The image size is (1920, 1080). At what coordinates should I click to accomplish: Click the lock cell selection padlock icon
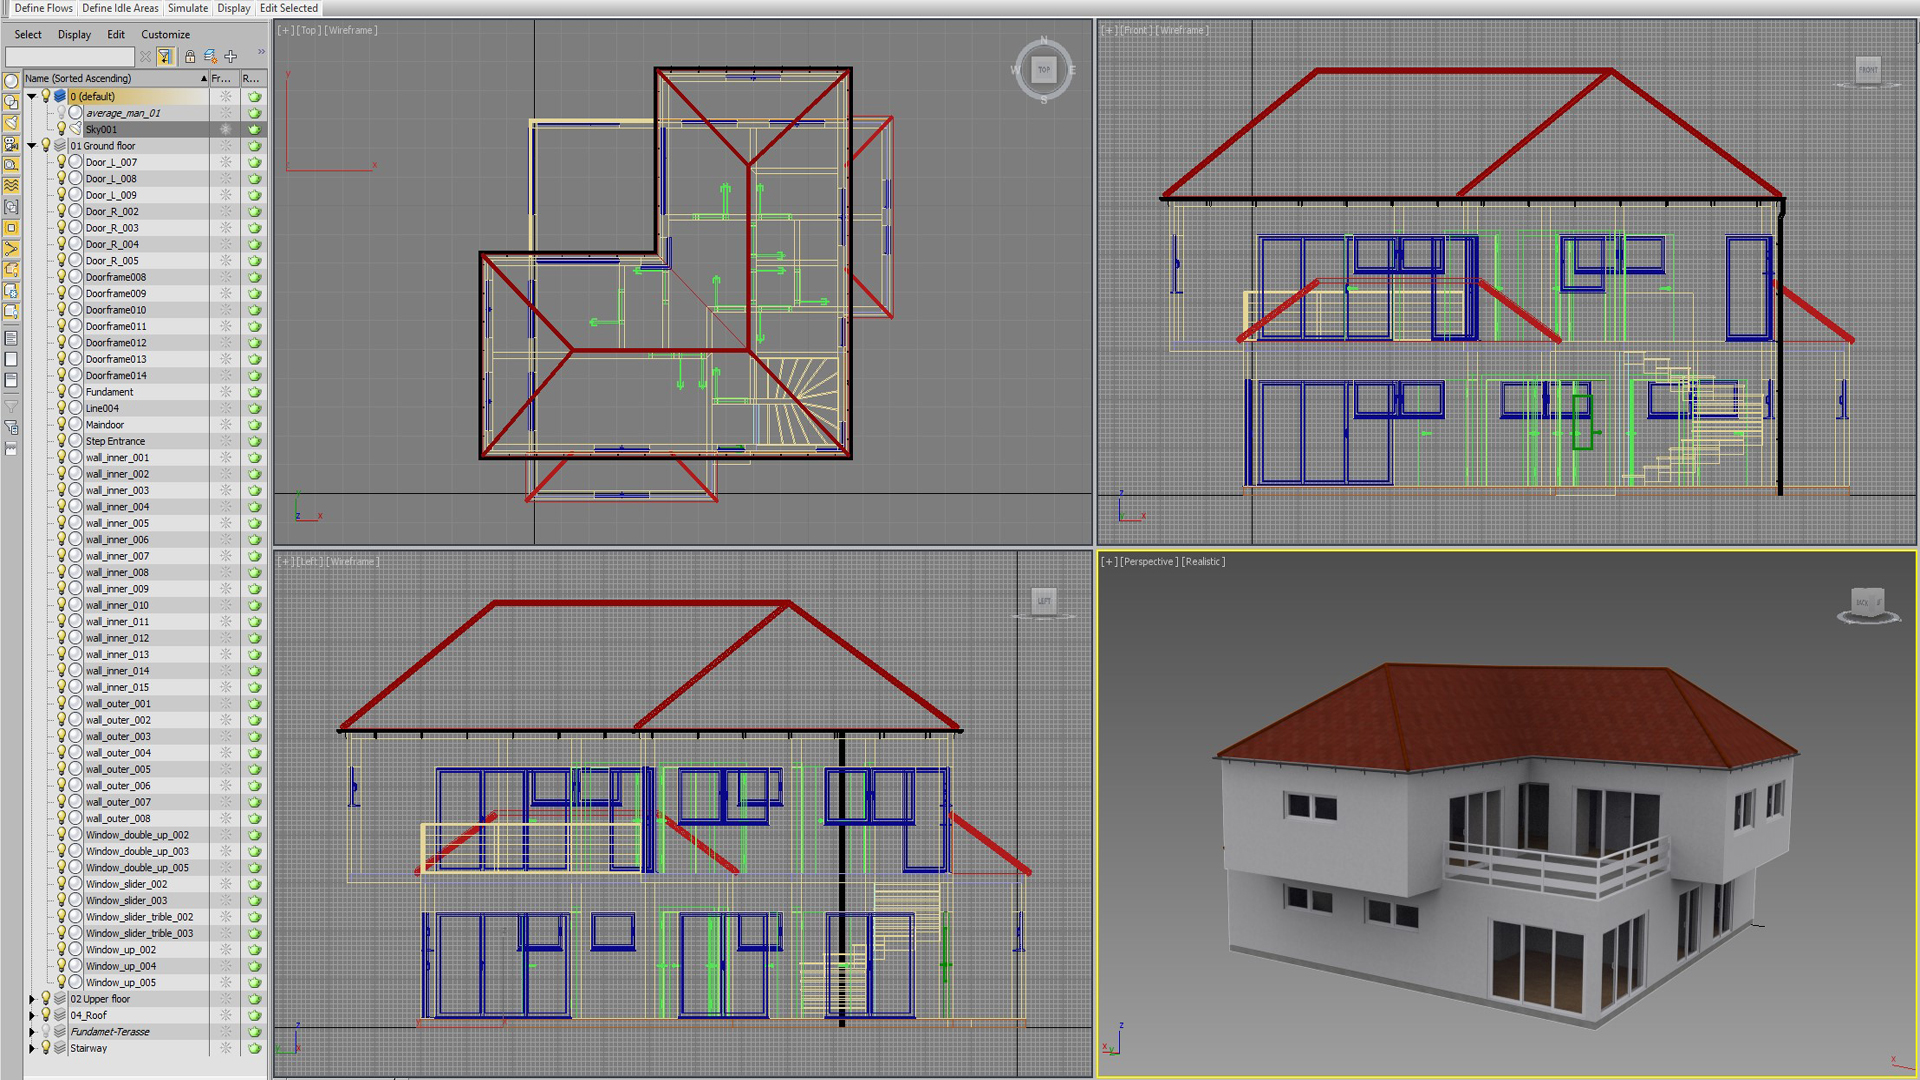190,57
